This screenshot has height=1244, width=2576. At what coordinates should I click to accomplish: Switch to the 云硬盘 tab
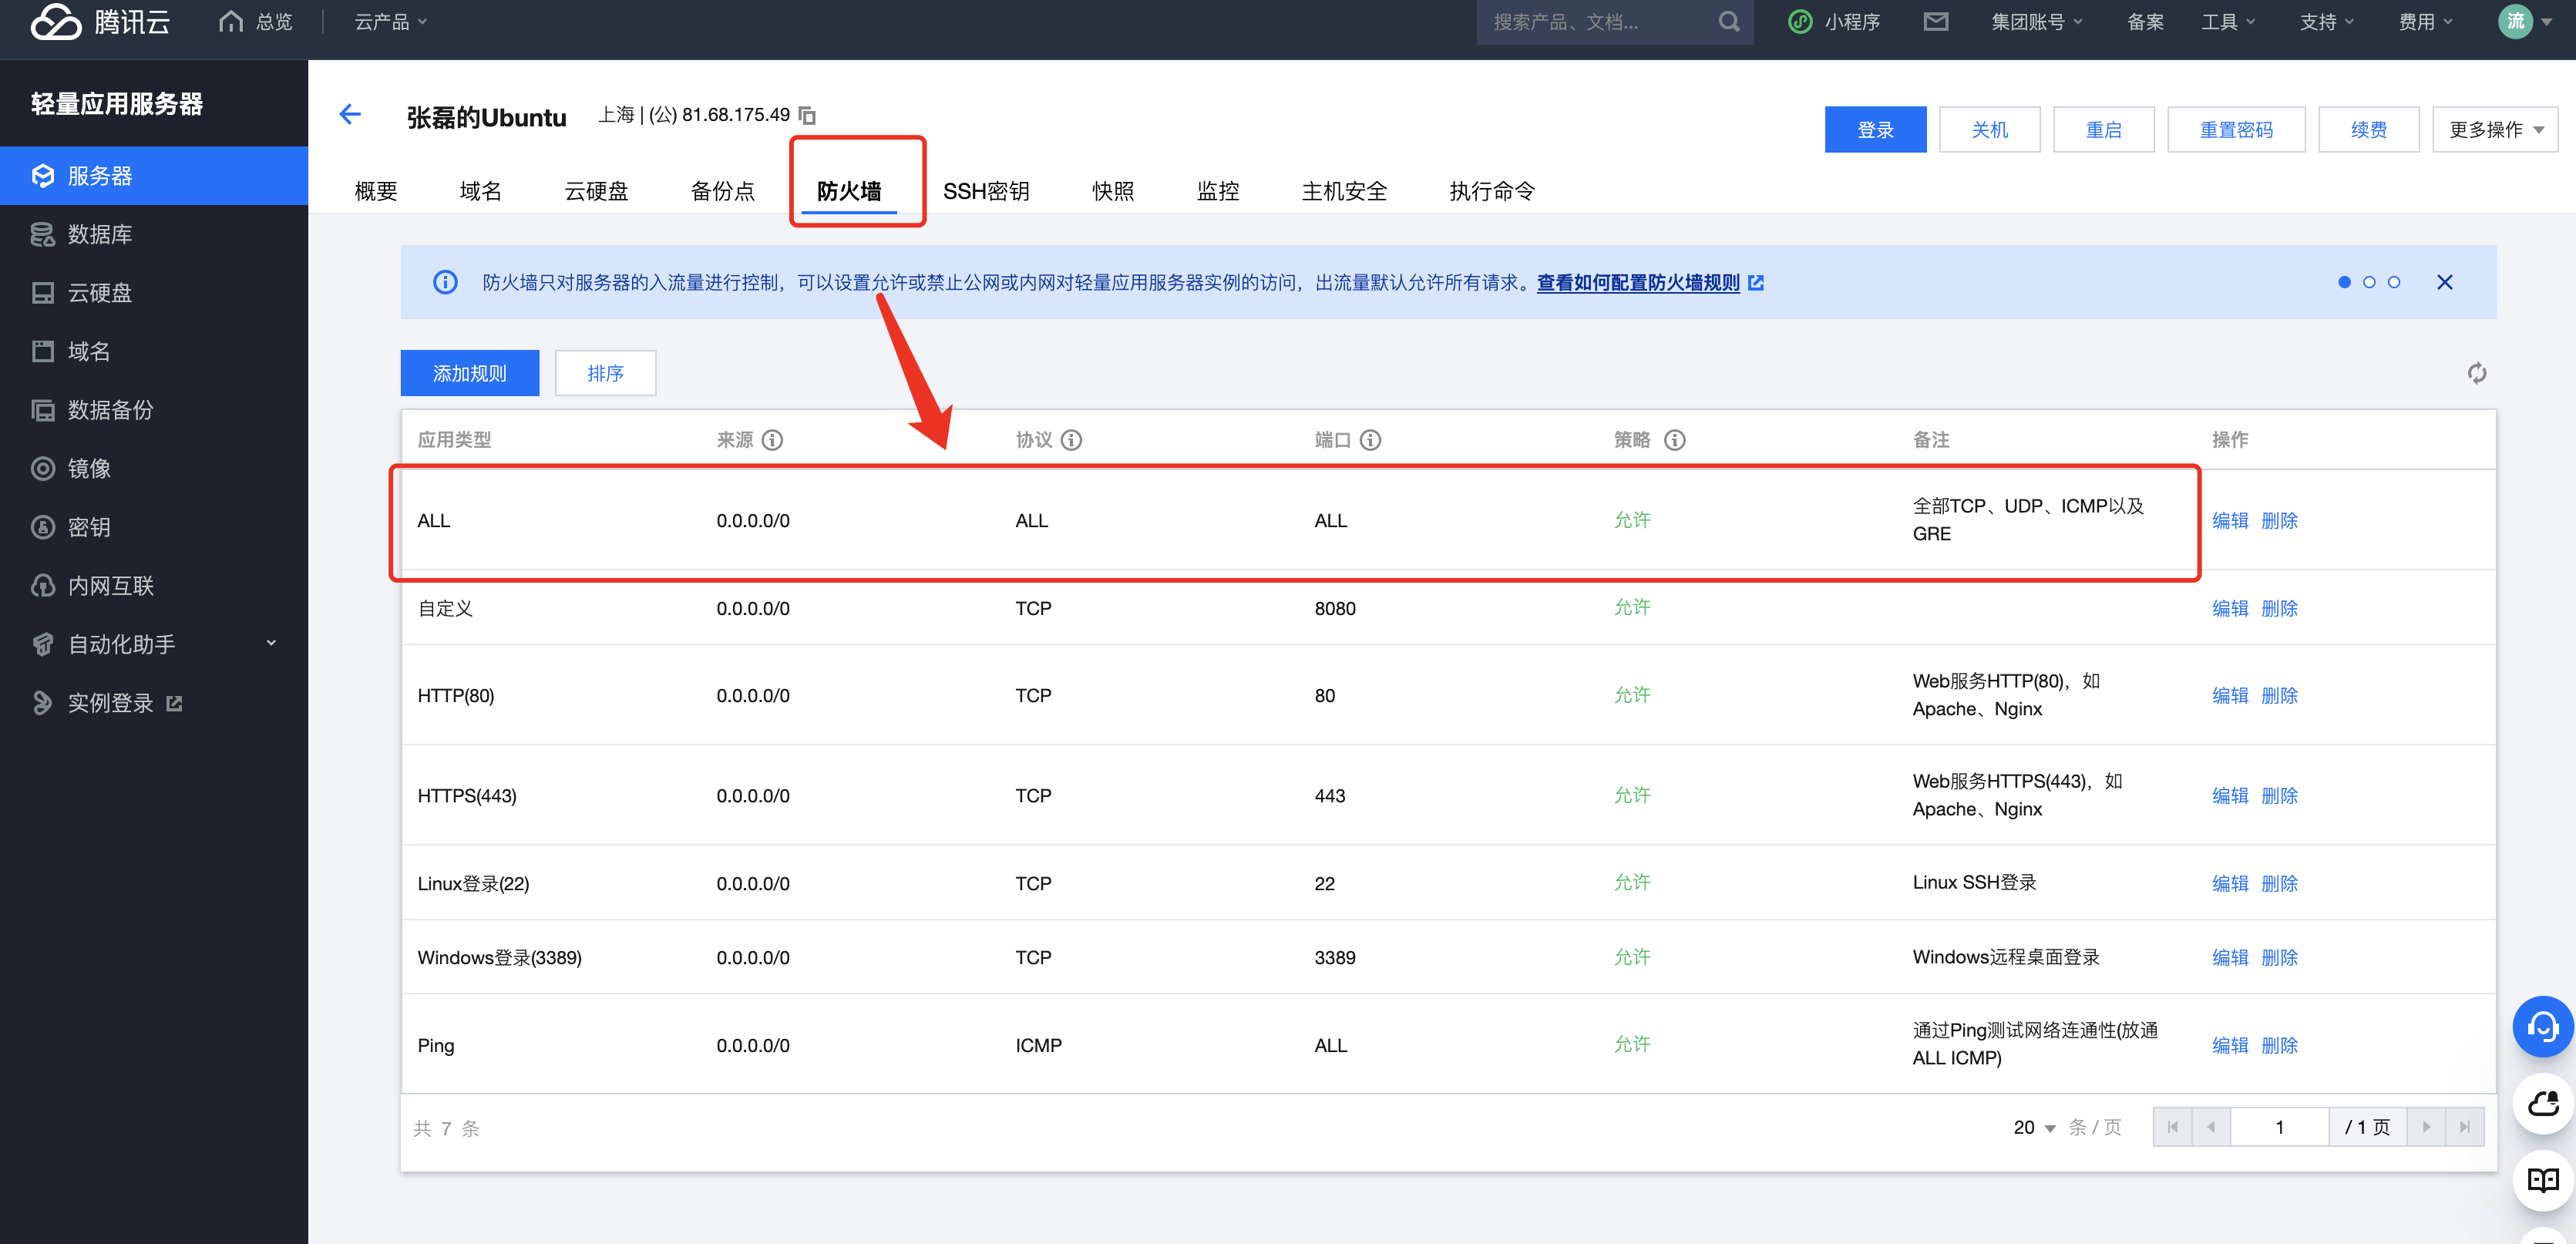597,191
